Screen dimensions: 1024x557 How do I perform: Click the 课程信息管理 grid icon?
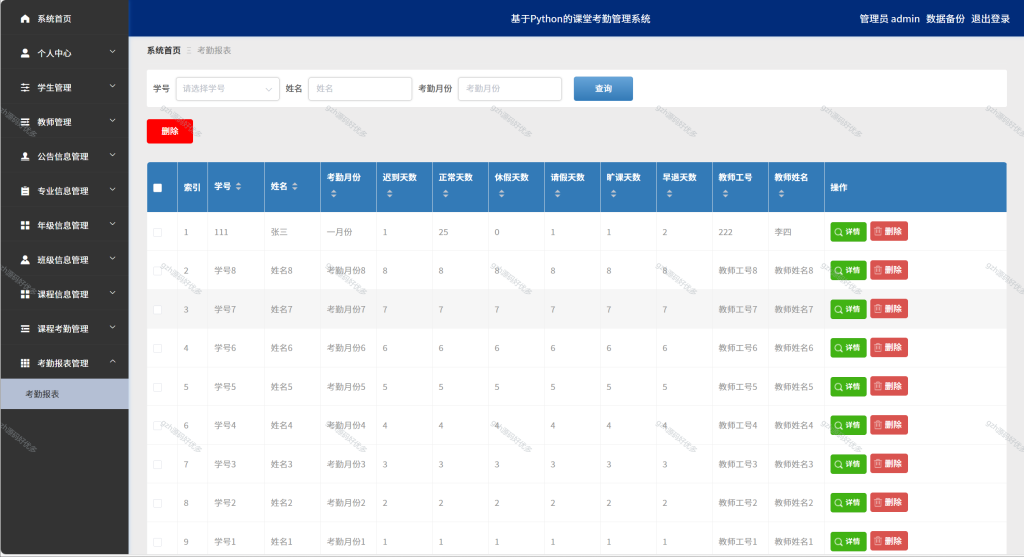click(25, 294)
